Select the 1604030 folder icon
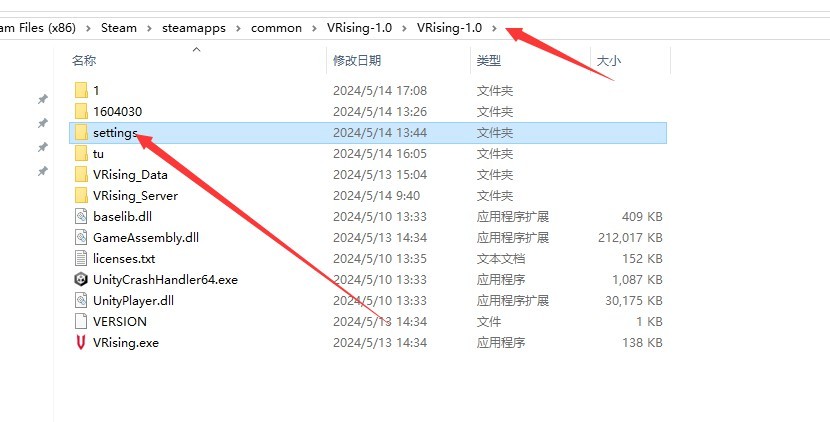 (x=81, y=112)
